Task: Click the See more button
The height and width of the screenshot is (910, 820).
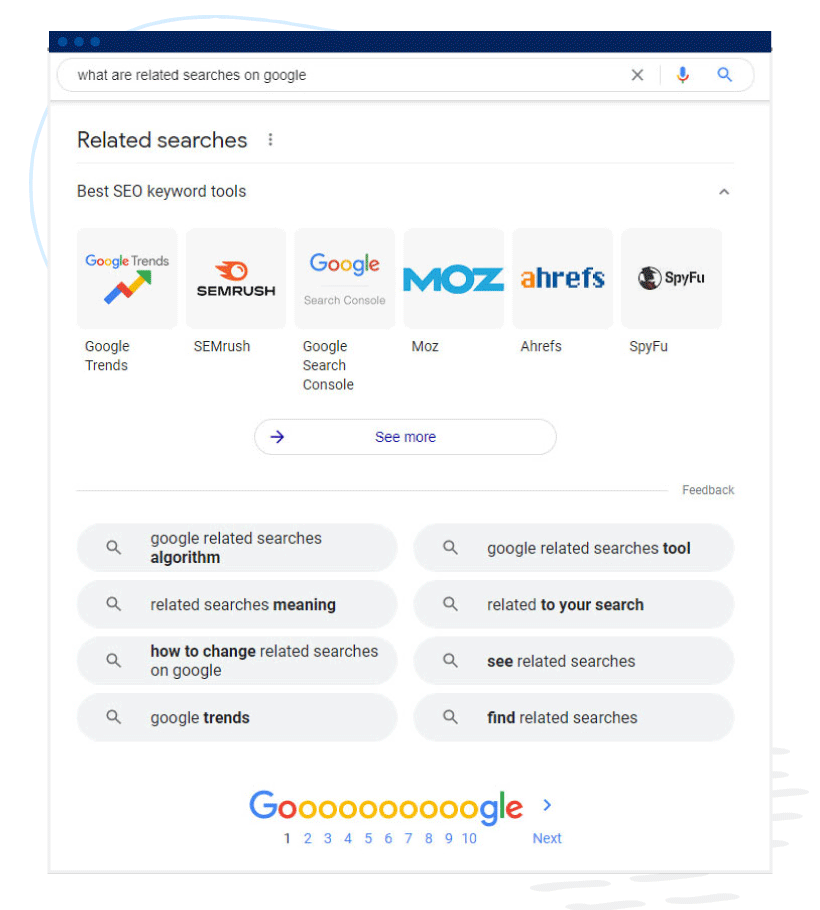Action: [x=405, y=437]
